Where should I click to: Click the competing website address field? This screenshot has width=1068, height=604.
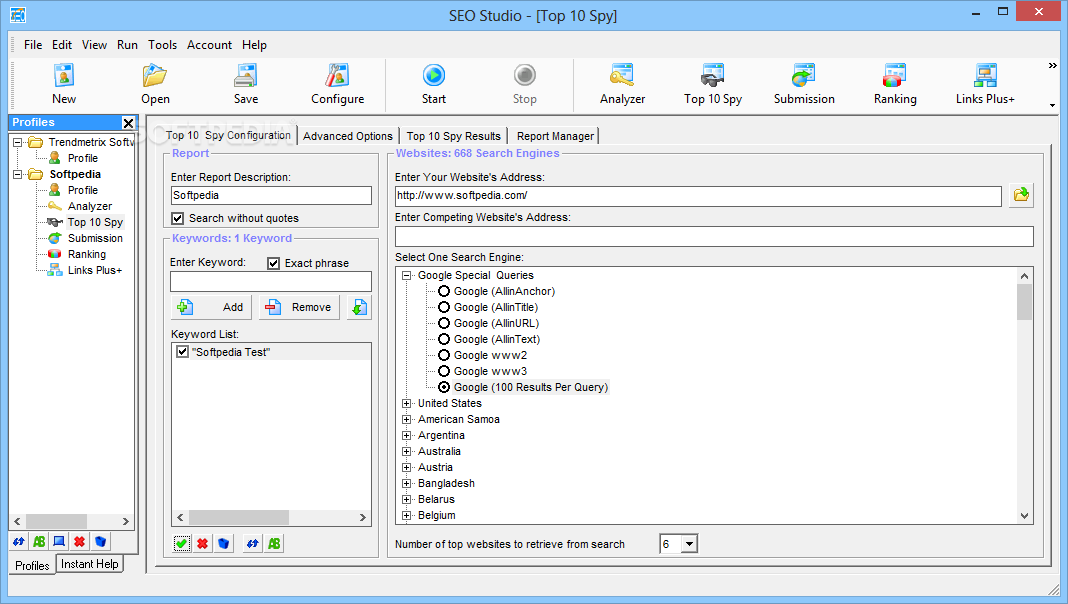point(714,236)
